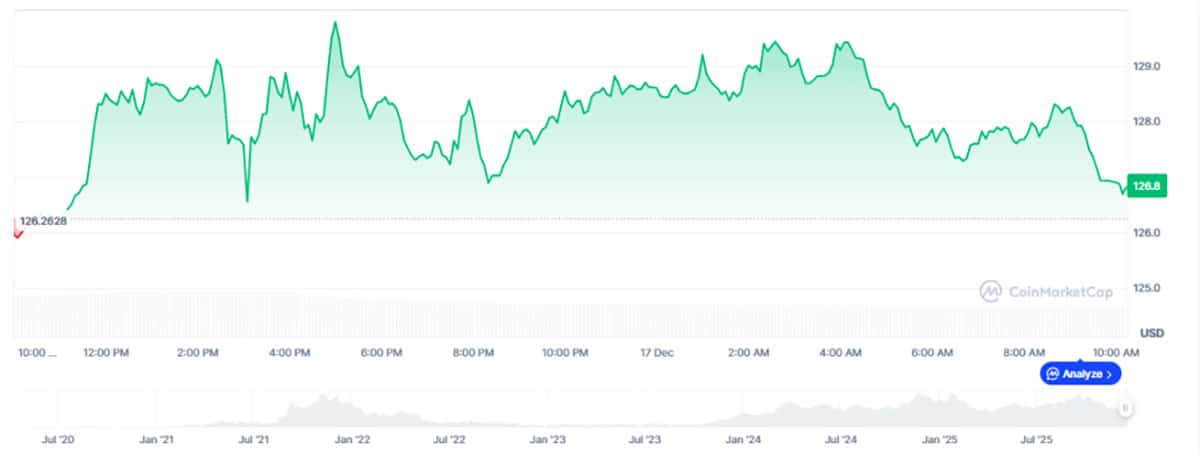Grab the range handle on the navigator's right edge
The image size is (1200, 455).
tap(1126, 408)
